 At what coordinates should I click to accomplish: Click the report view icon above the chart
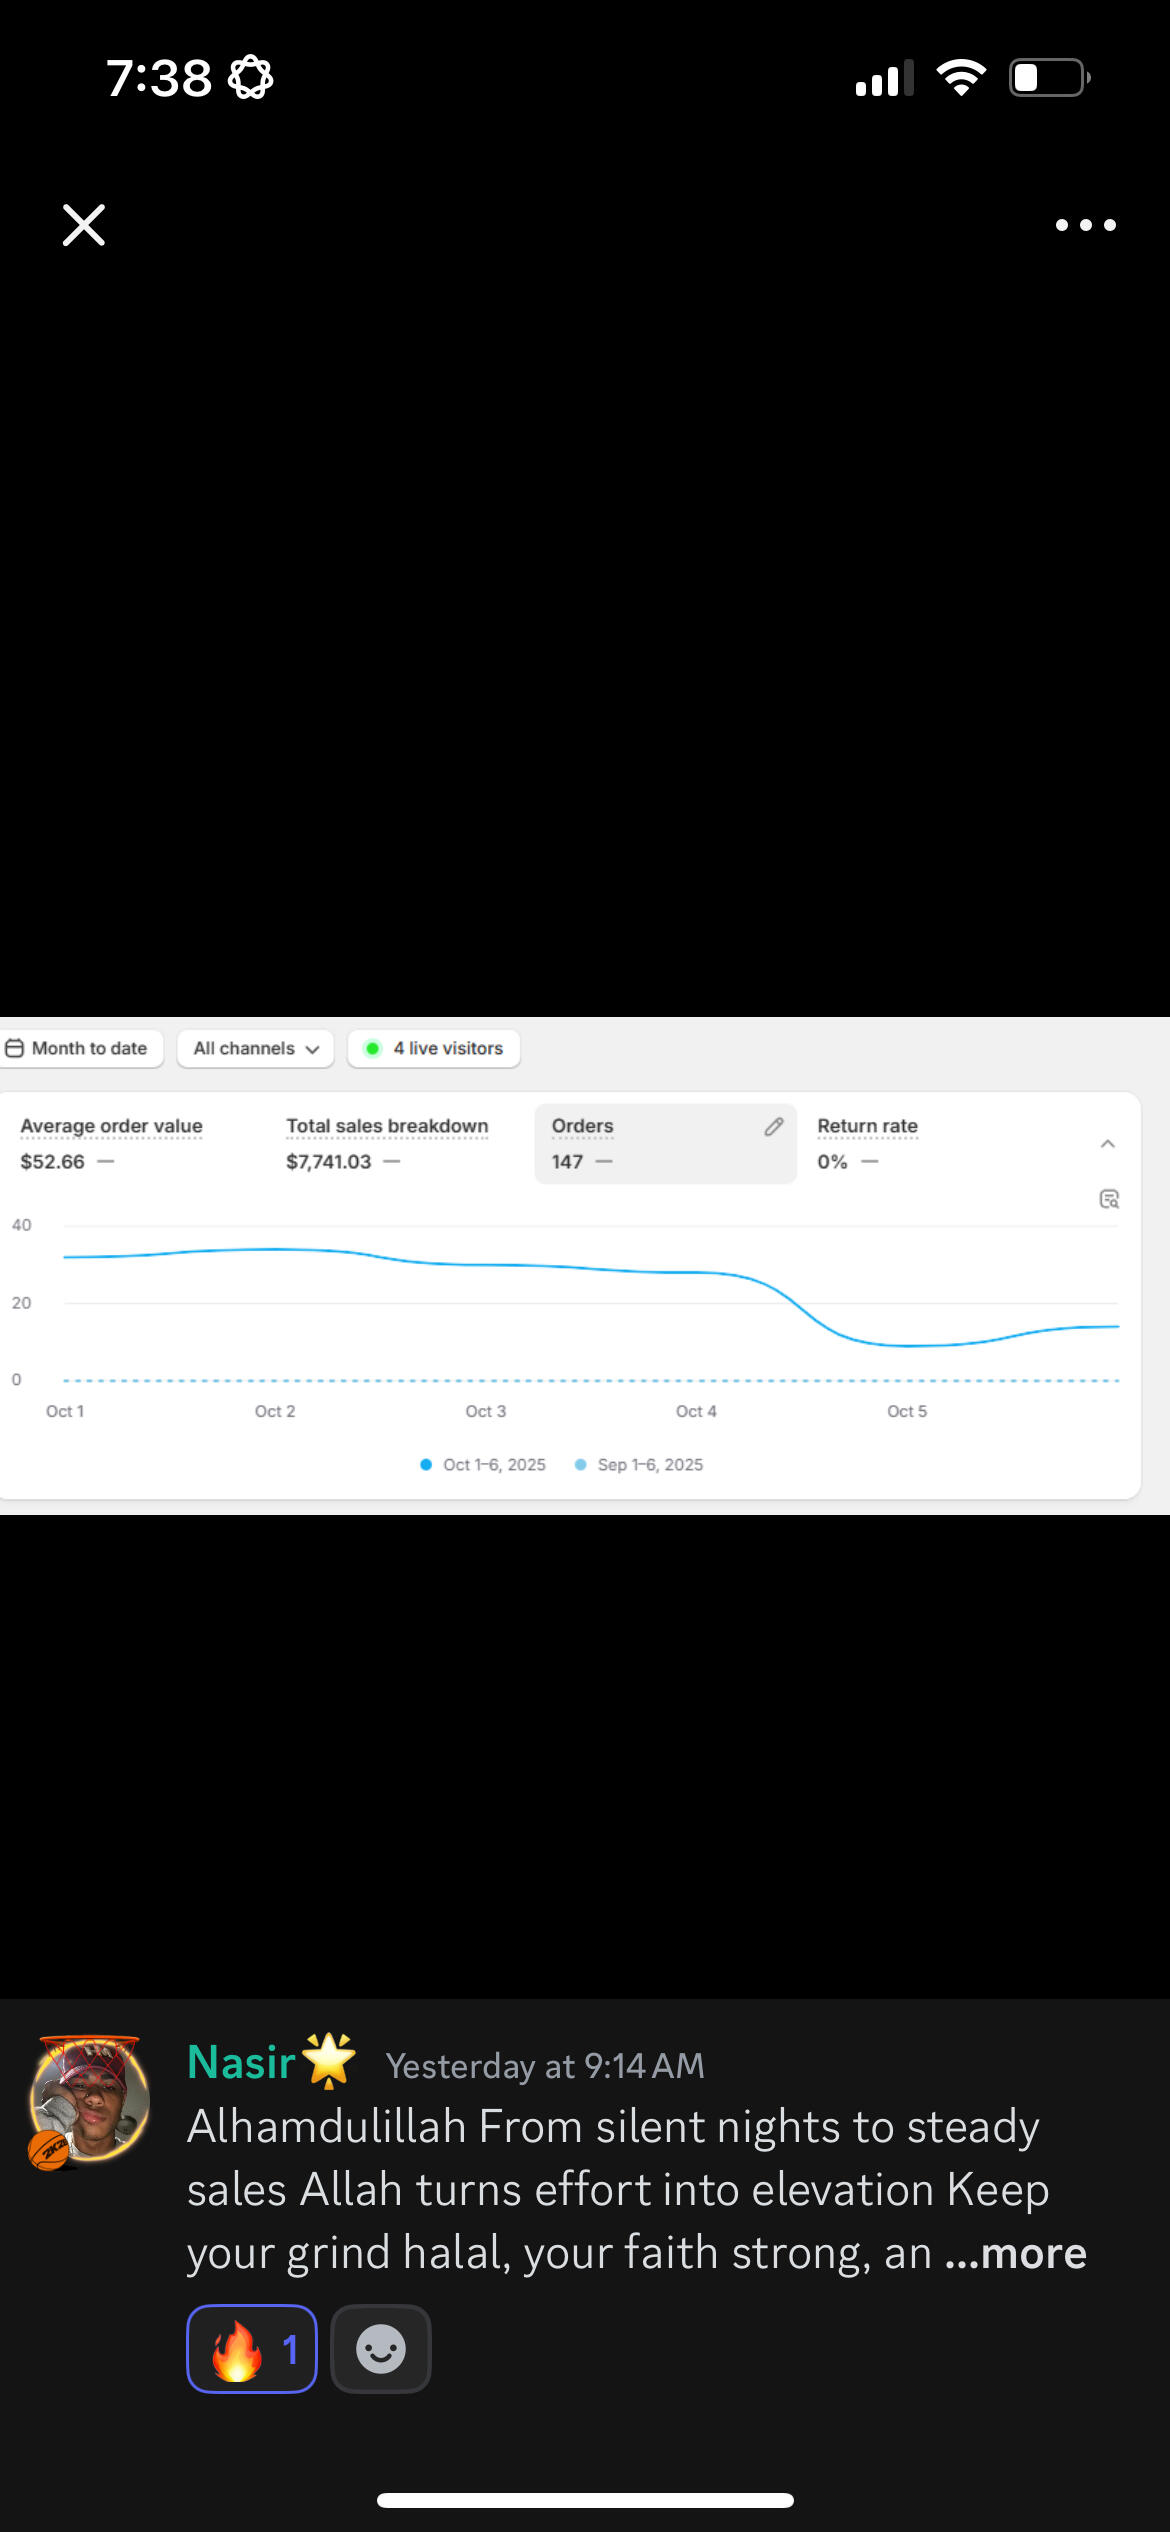(x=1108, y=1199)
